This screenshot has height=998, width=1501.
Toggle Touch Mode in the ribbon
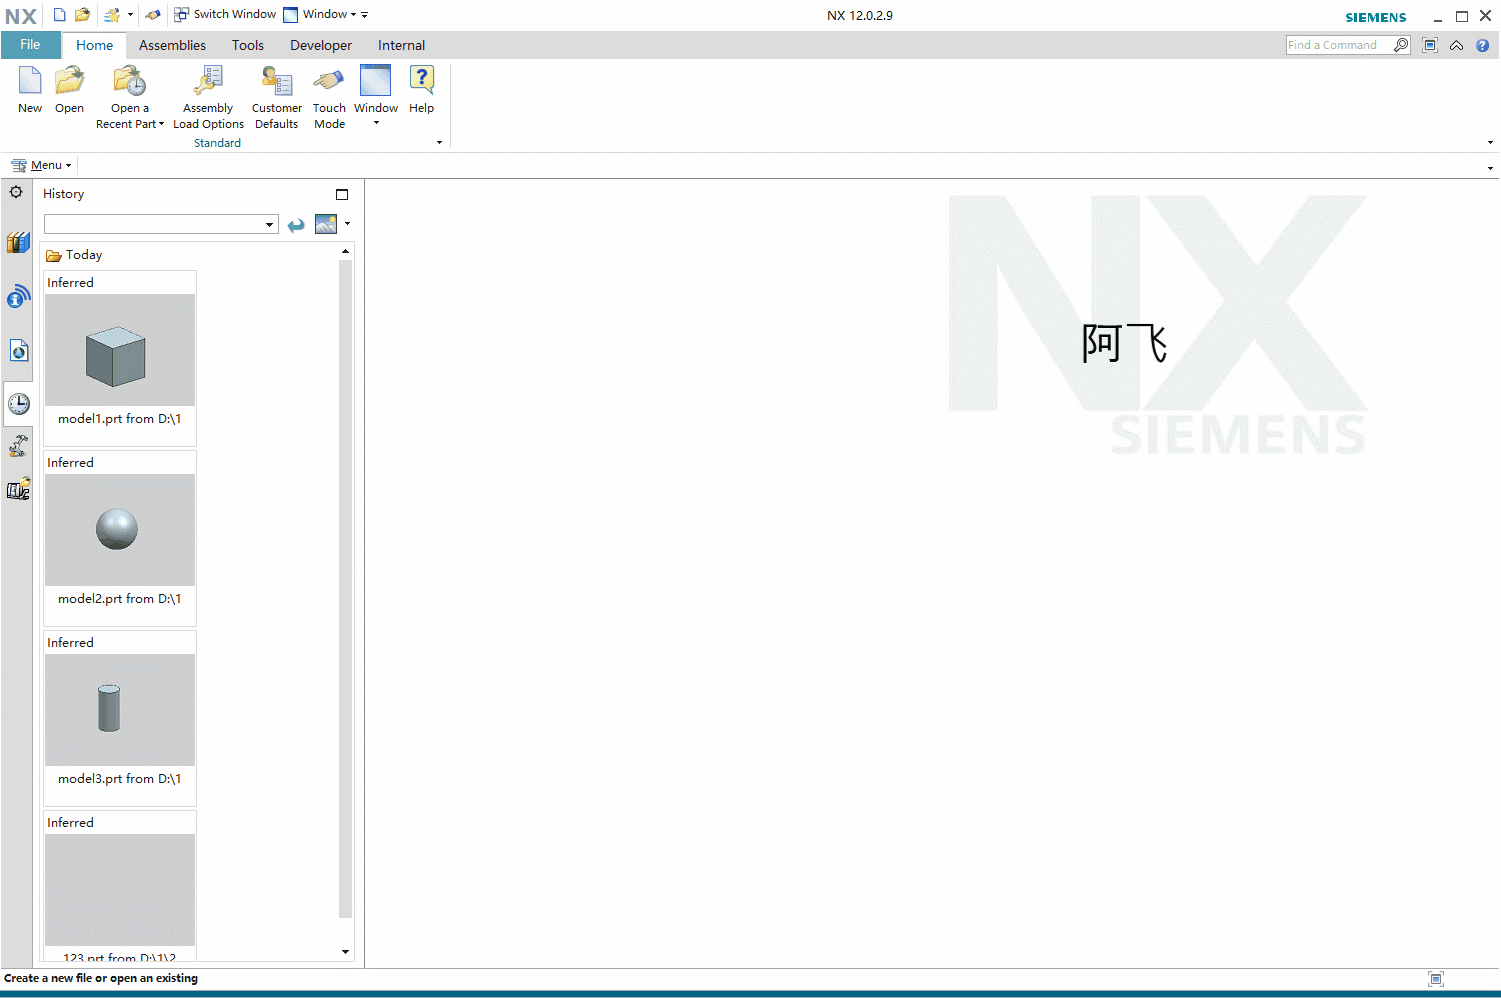point(329,97)
